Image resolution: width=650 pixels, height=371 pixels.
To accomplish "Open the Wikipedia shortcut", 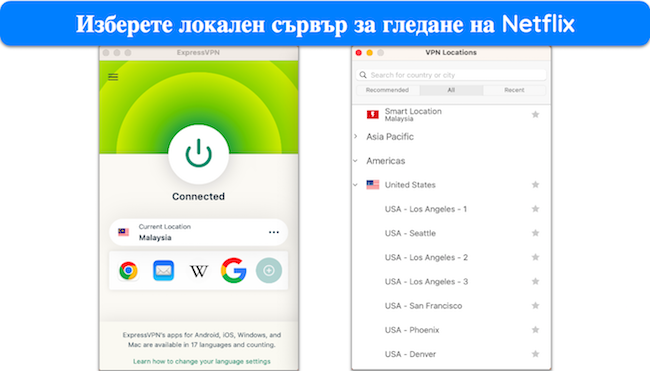I will [x=199, y=271].
